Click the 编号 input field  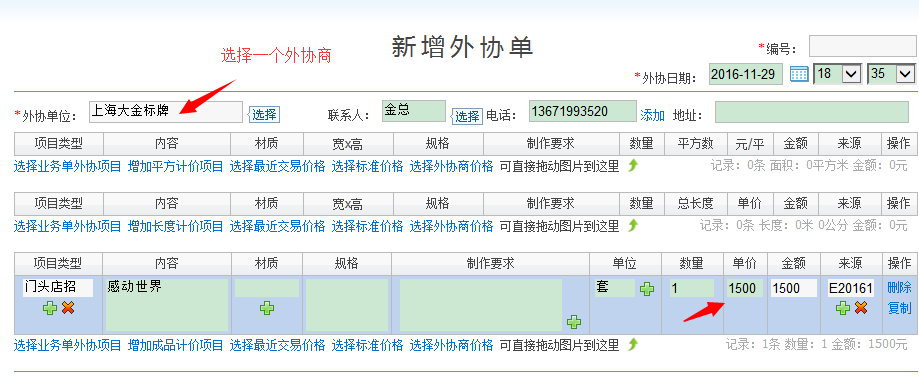pyautogui.click(x=863, y=46)
